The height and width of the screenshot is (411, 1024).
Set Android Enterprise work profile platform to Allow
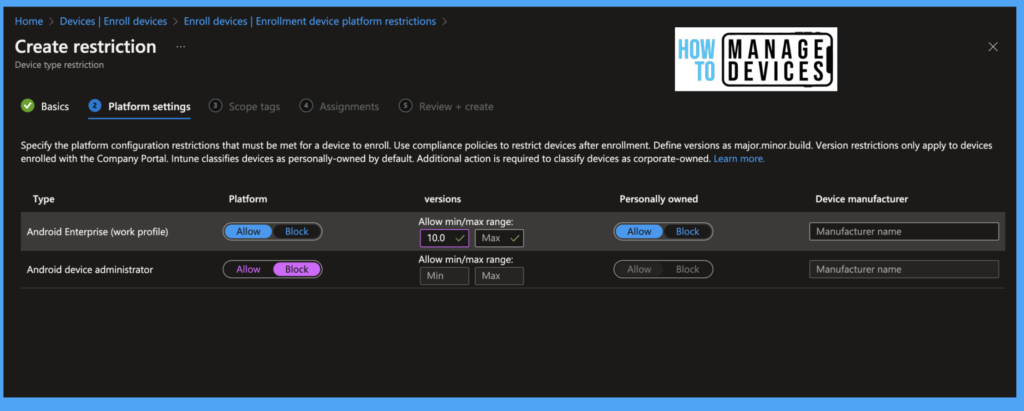248,231
